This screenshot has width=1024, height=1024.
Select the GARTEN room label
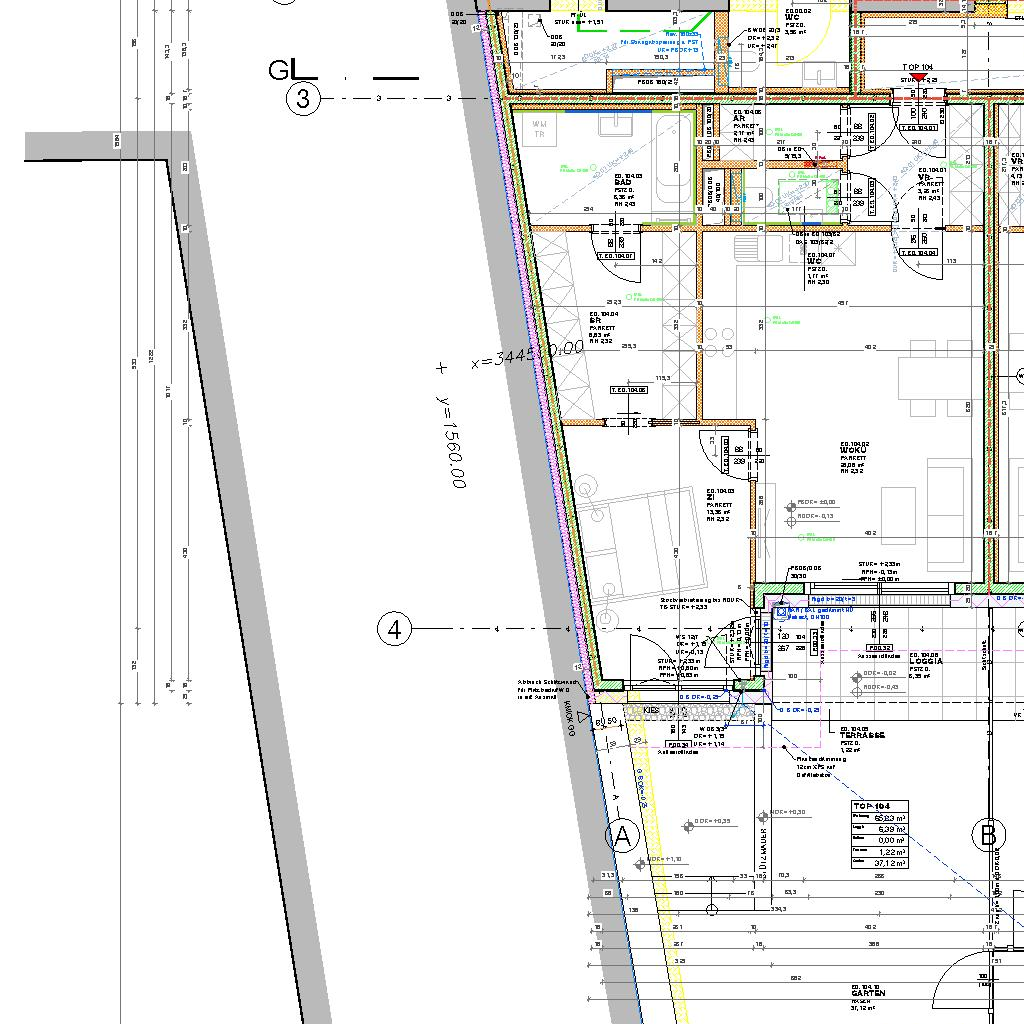[869, 993]
